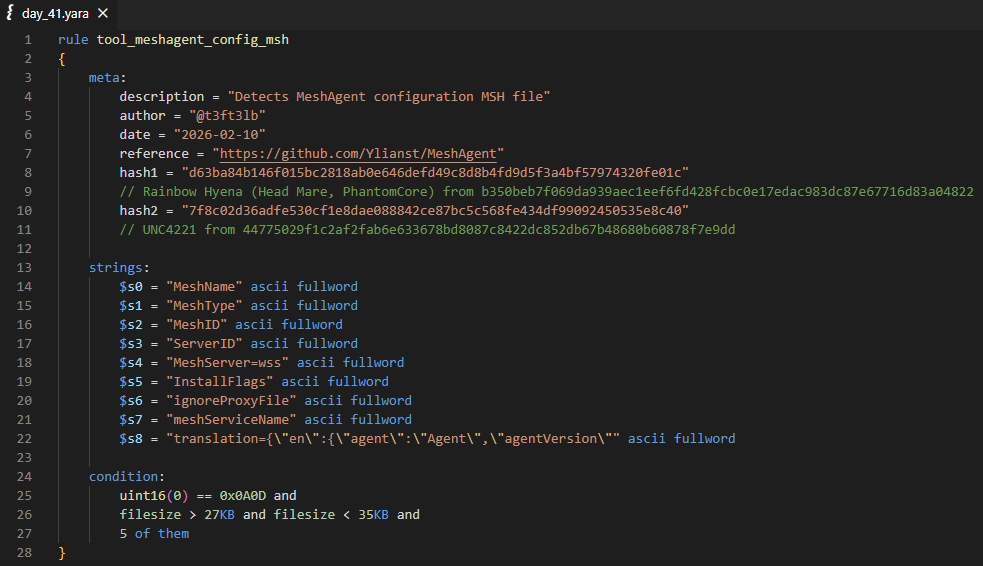Click the 'meta' section keyword
The height and width of the screenshot is (566, 983).
coord(104,78)
